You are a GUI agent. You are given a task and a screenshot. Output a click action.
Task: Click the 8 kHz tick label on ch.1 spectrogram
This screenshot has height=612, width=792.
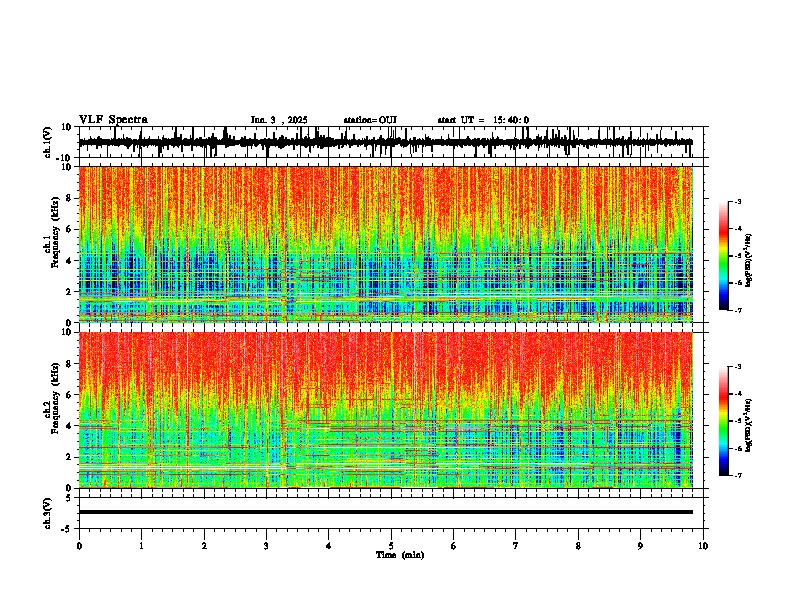pyautogui.click(x=70, y=198)
